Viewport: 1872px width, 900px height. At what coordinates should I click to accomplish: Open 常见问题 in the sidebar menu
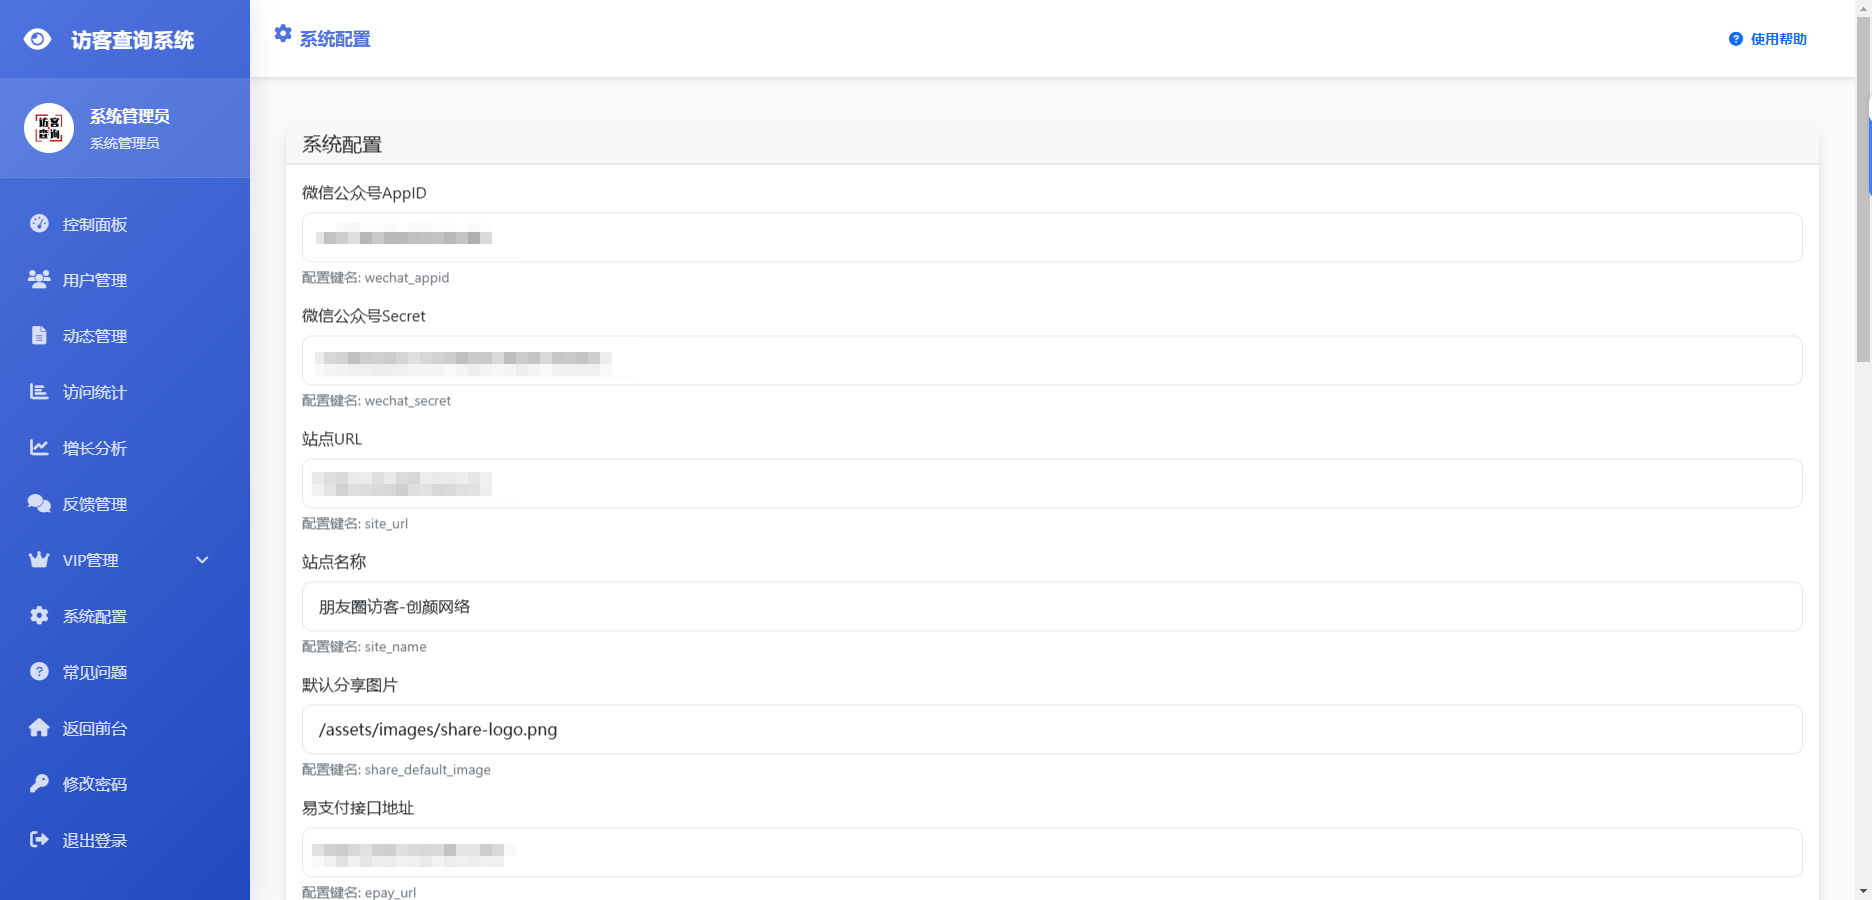pos(95,672)
